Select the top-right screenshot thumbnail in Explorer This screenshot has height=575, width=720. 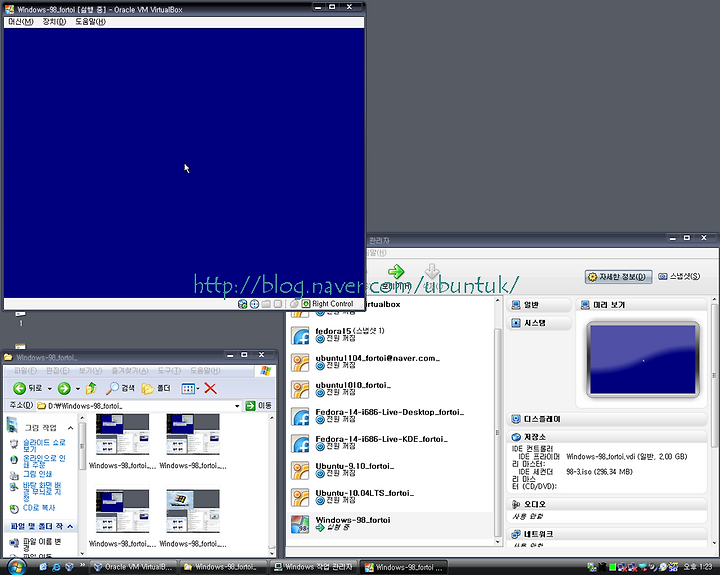(x=193, y=434)
